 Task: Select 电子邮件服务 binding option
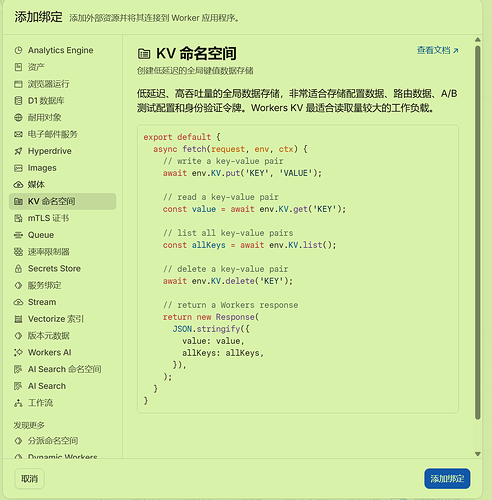click(x=63, y=134)
